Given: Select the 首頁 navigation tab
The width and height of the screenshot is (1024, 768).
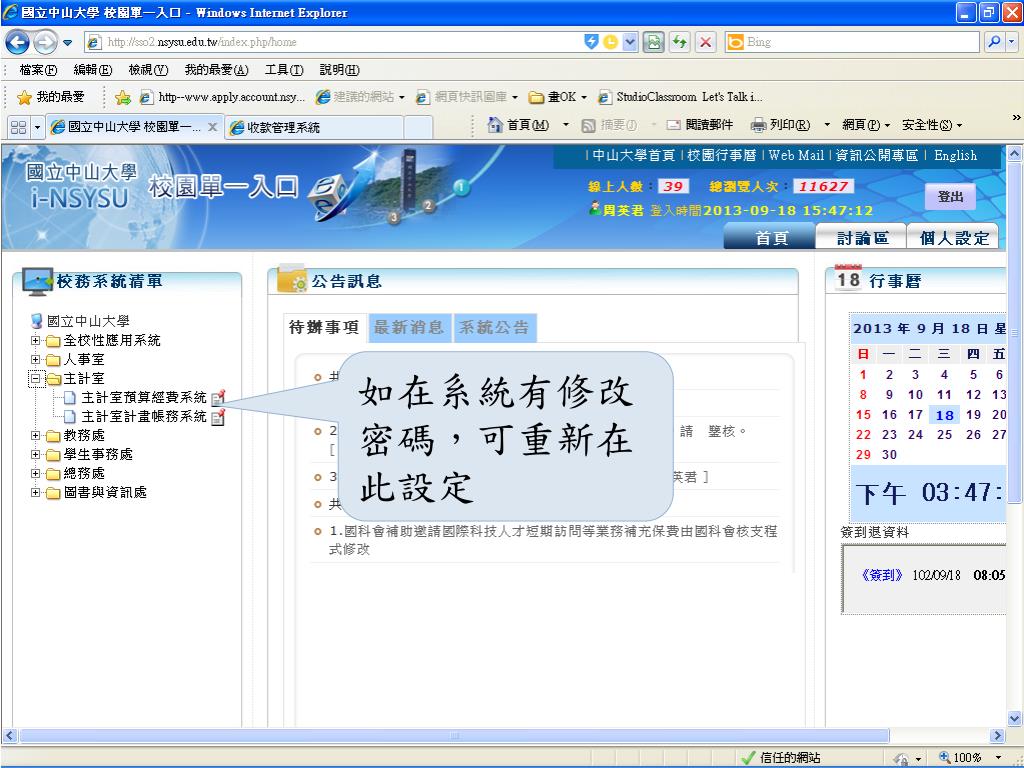Looking at the screenshot, I should [x=771, y=238].
